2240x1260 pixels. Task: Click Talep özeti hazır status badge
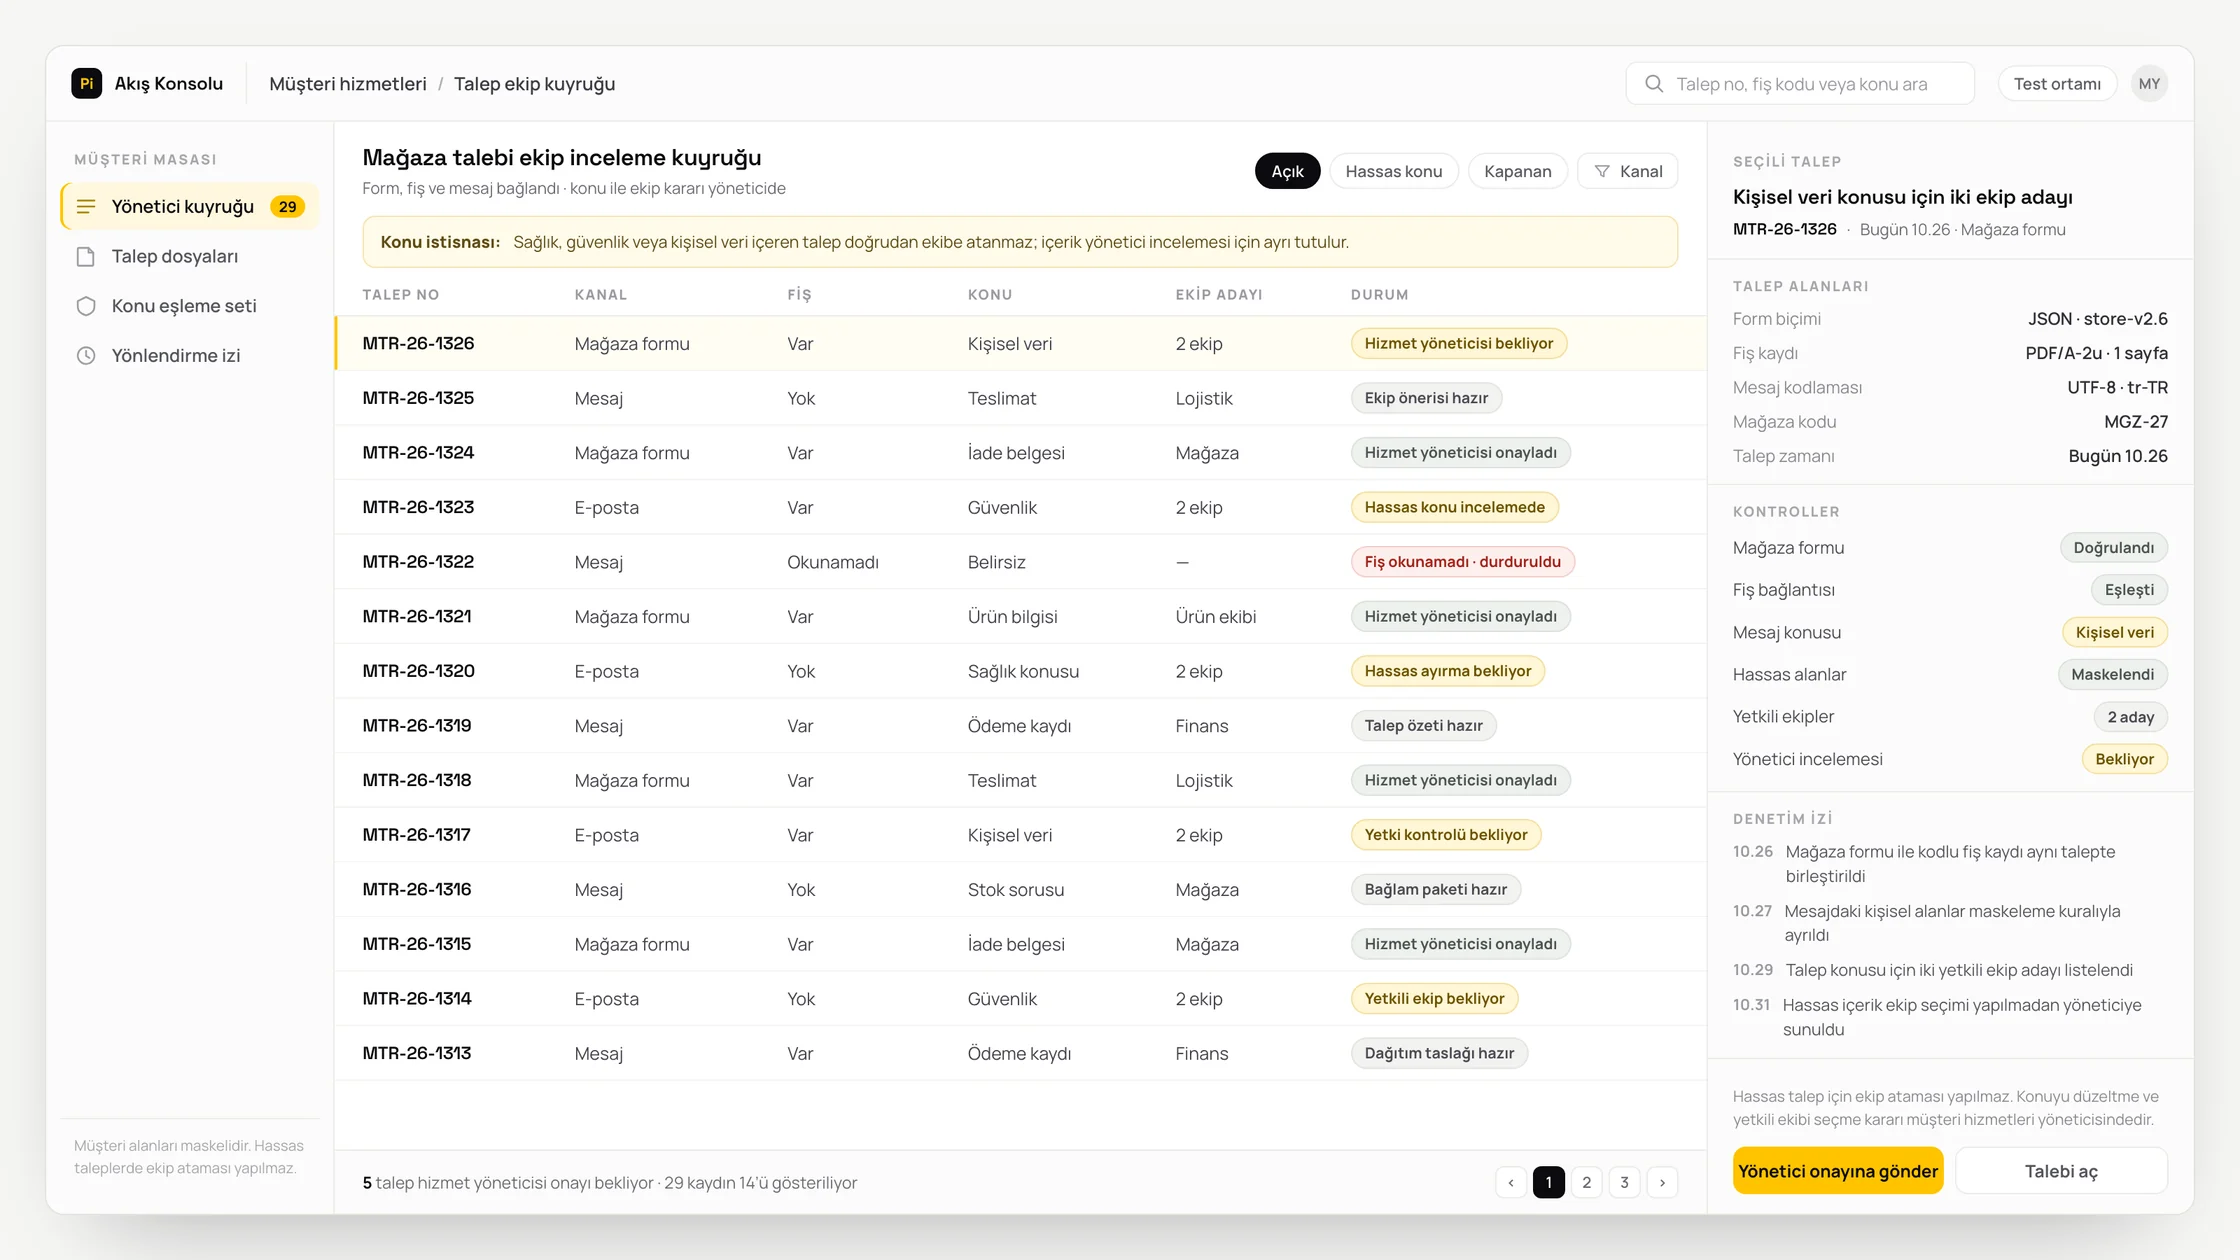pyautogui.click(x=1423, y=726)
